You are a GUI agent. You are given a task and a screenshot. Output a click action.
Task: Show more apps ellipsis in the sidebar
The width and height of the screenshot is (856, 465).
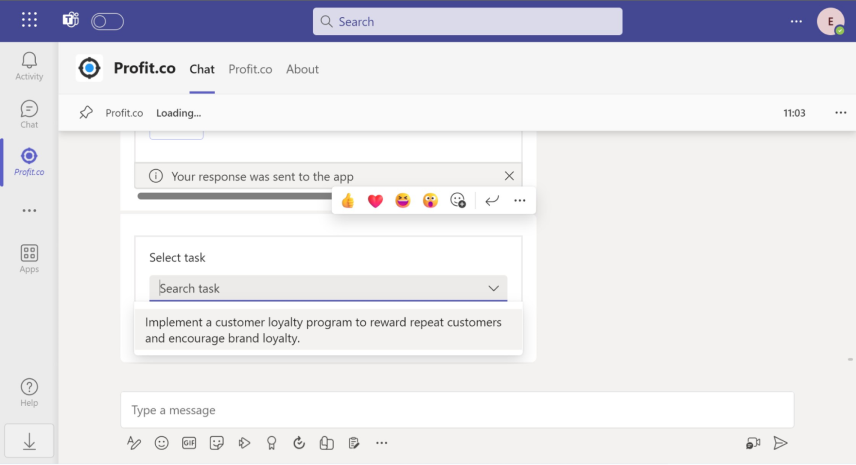pyautogui.click(x=29, y=211)
